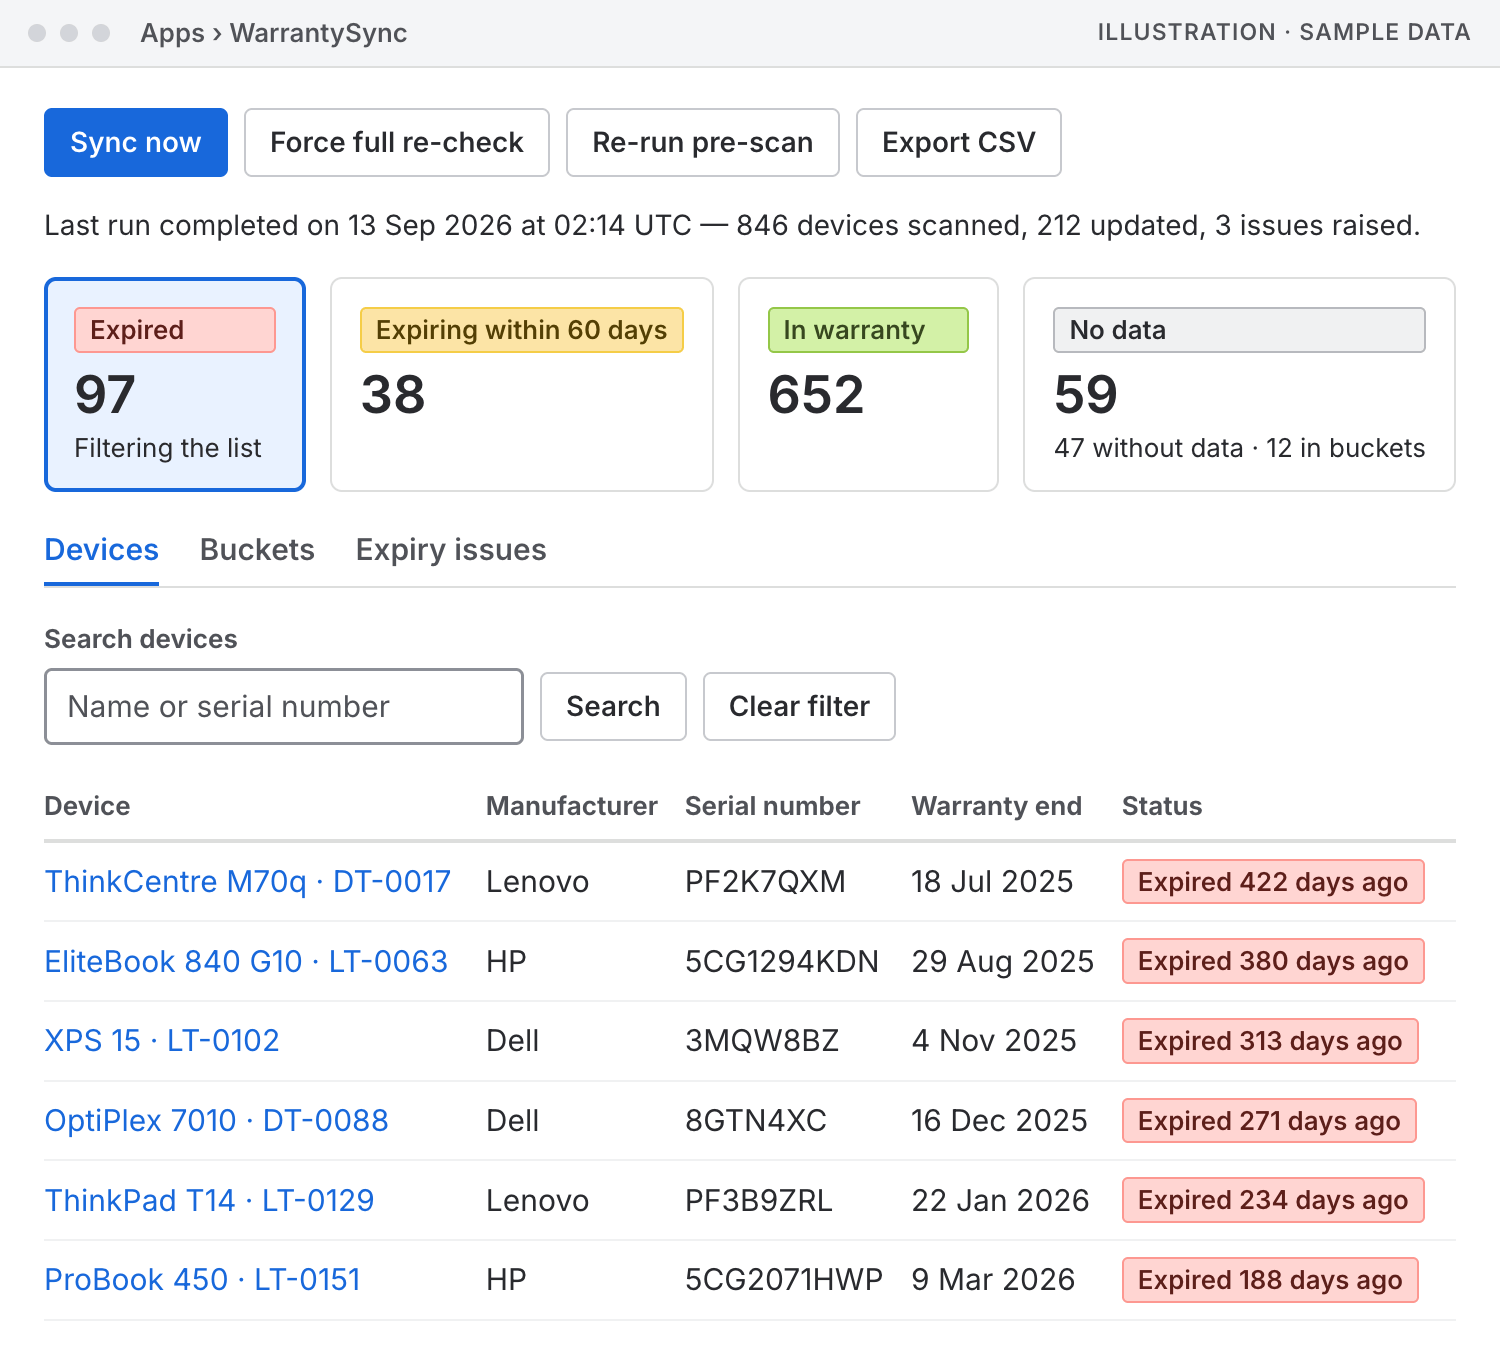Select serial number PF2K7QXM

pyautogui.click(x=765, y=882)
